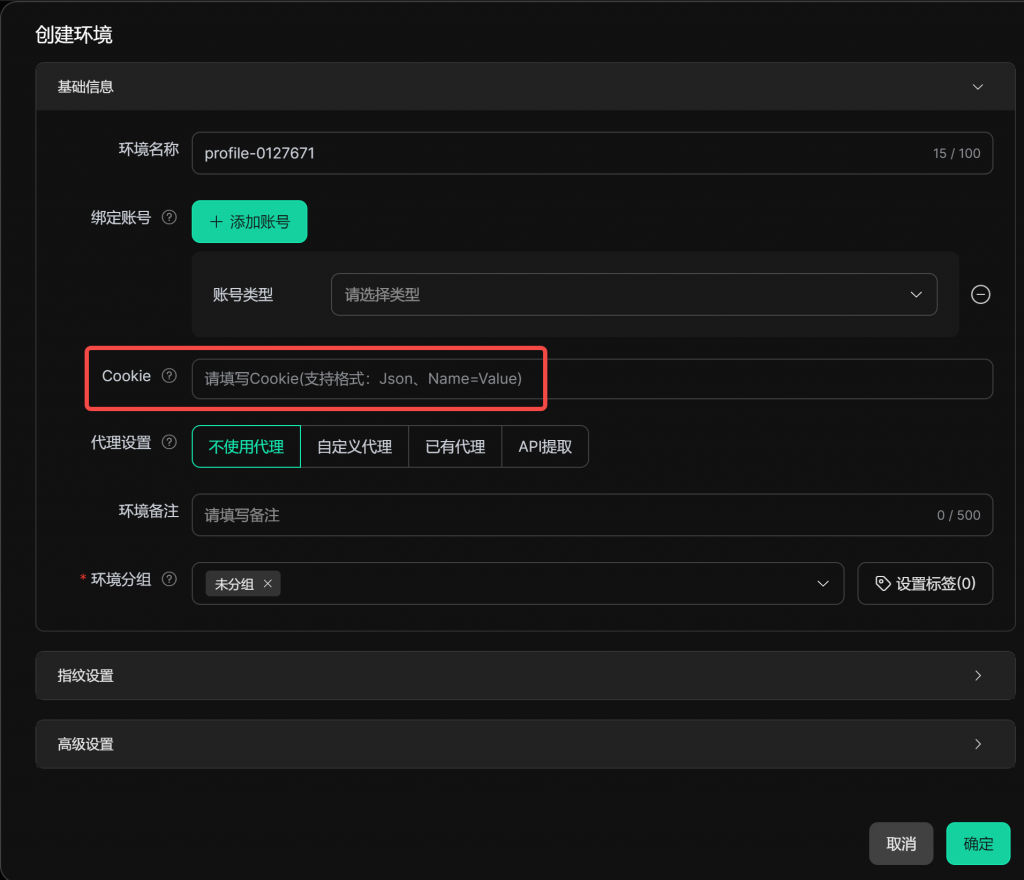Remove the 未分组 tag with its x
The width and height of the screenshot is (1024, 880).
click(x=267, y=584)
